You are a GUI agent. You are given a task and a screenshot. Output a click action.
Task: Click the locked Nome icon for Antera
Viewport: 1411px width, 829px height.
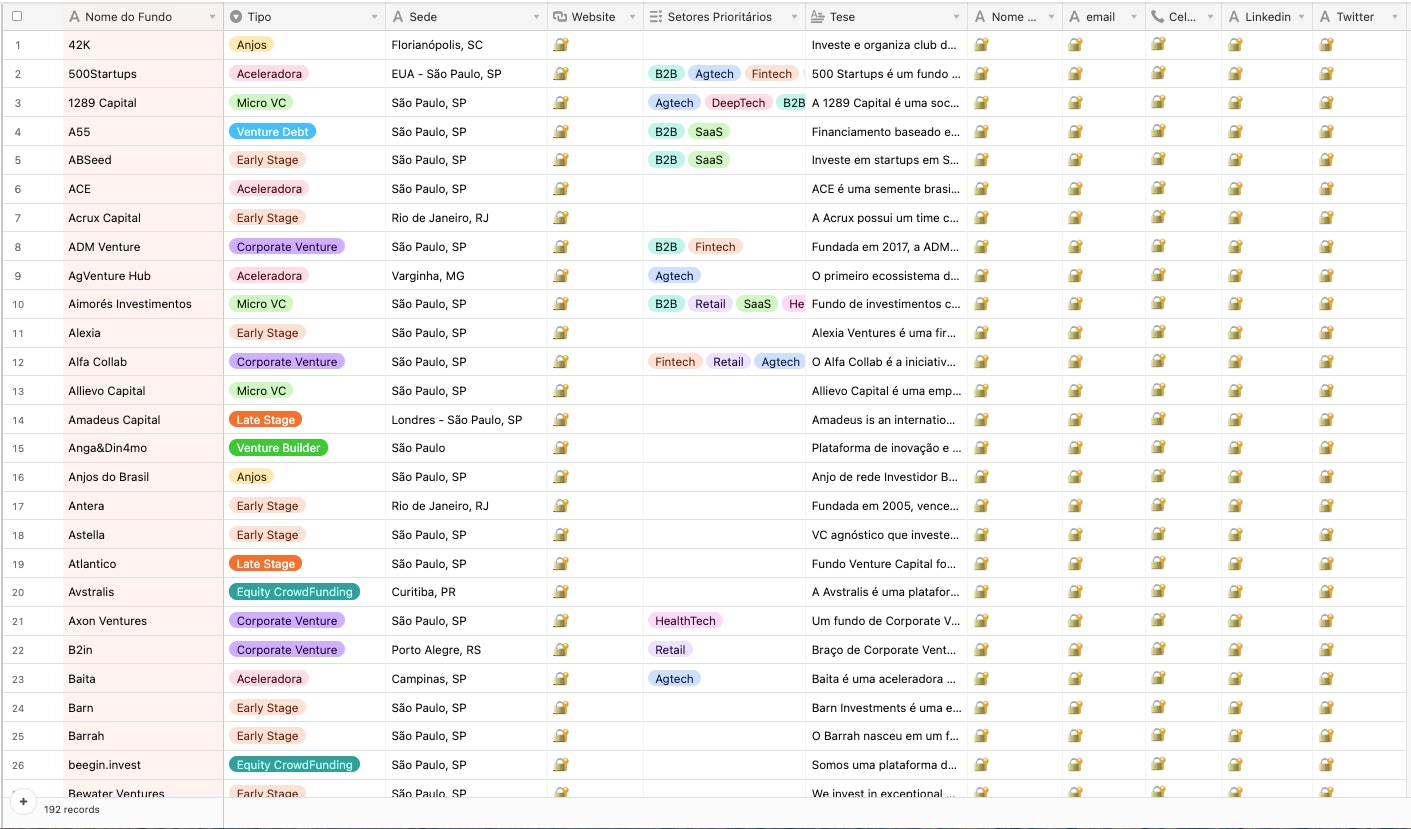click(981, 506)
